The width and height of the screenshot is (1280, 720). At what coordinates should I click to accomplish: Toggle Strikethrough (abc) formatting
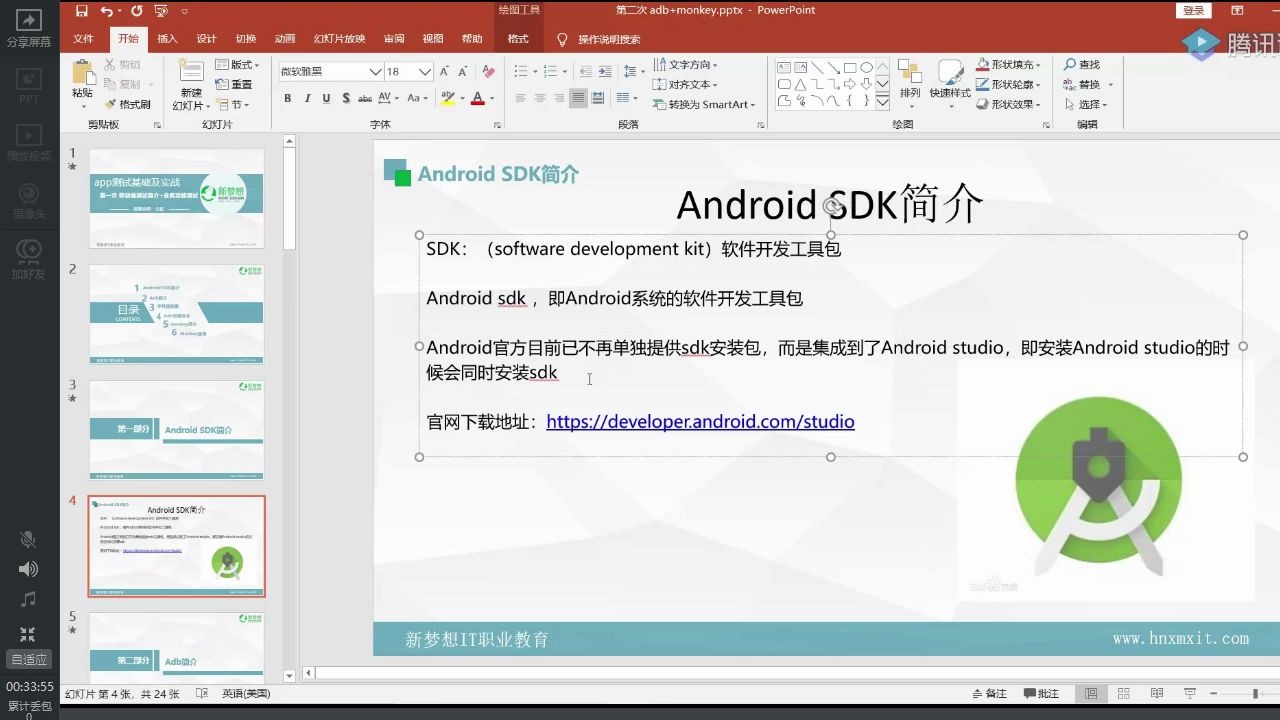tap(365, 98)
